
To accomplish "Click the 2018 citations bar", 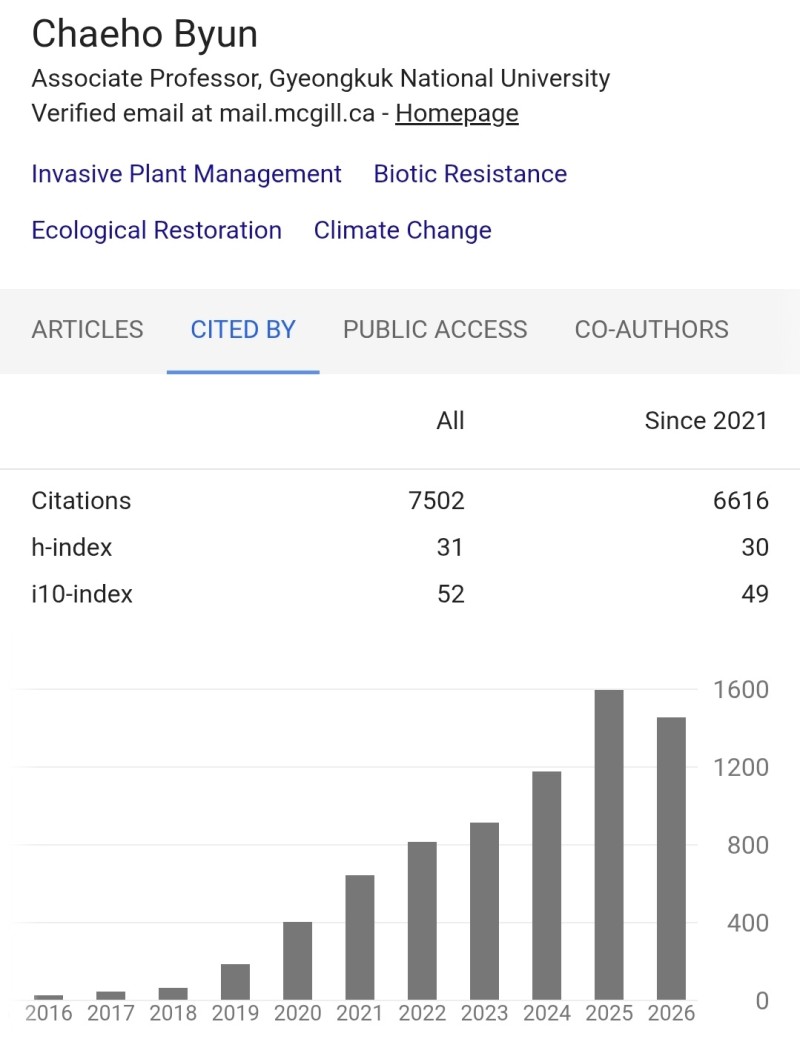I will click(173, 994).
